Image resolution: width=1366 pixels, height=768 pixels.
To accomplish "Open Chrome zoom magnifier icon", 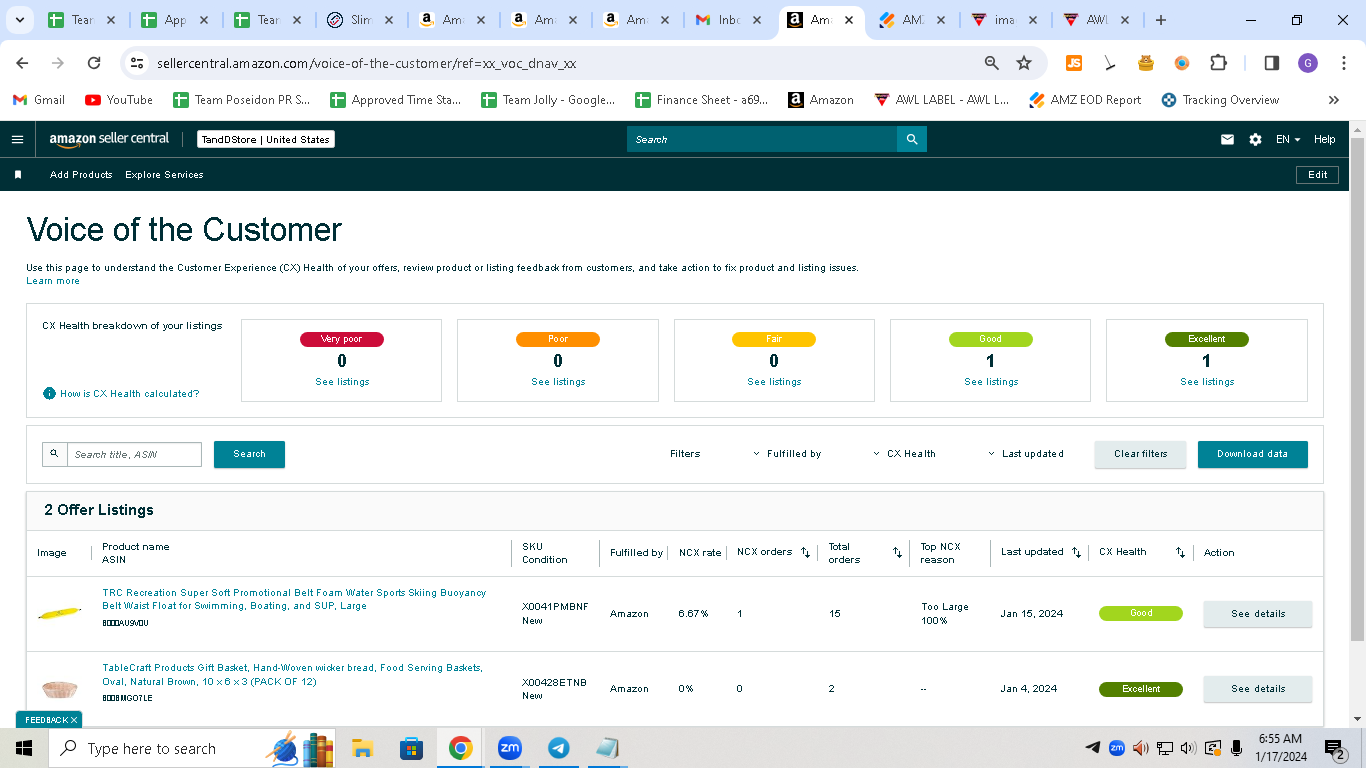I will pyautogui.click(x=992, y=63).
